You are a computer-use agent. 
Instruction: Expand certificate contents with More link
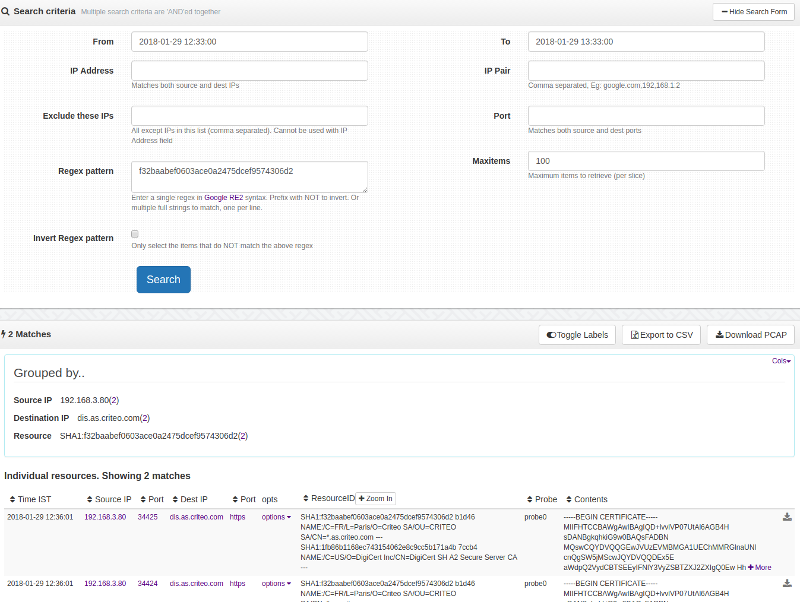point(759,567)
